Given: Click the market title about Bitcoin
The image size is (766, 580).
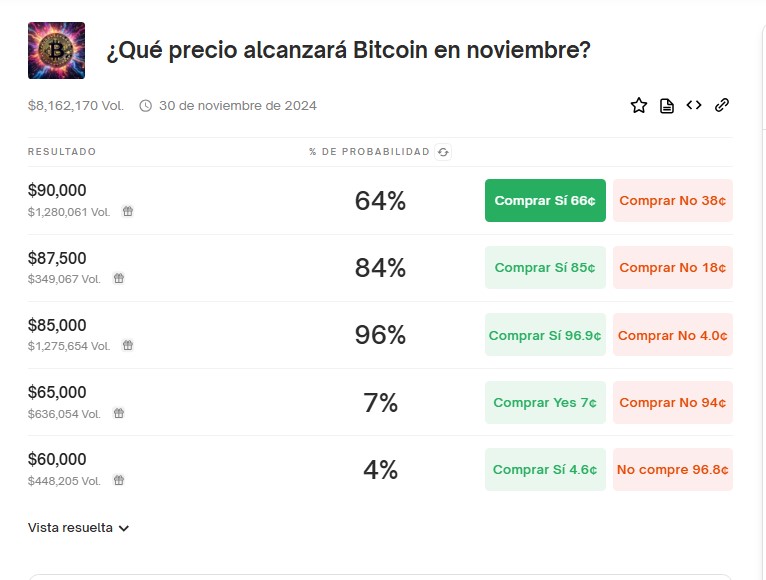Looking at the screenshot, I should (348, 50).
